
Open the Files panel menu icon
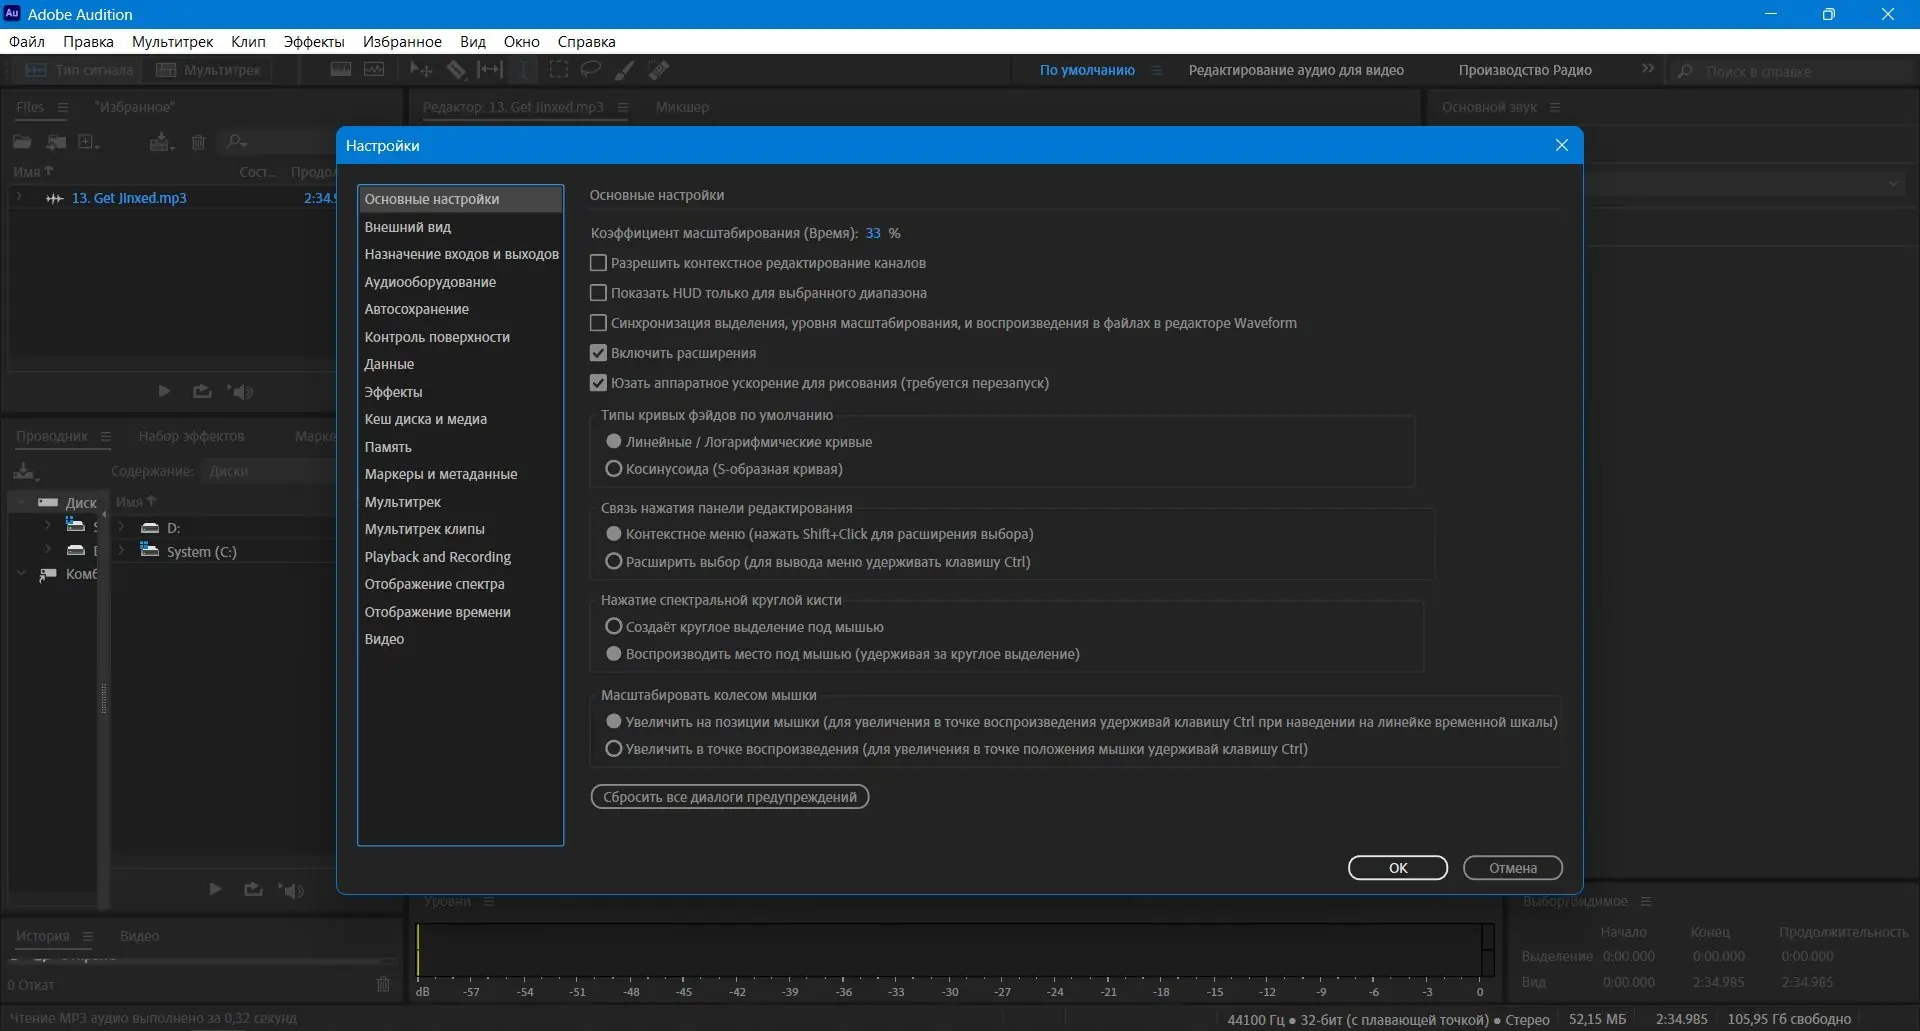tap(63, 107)
